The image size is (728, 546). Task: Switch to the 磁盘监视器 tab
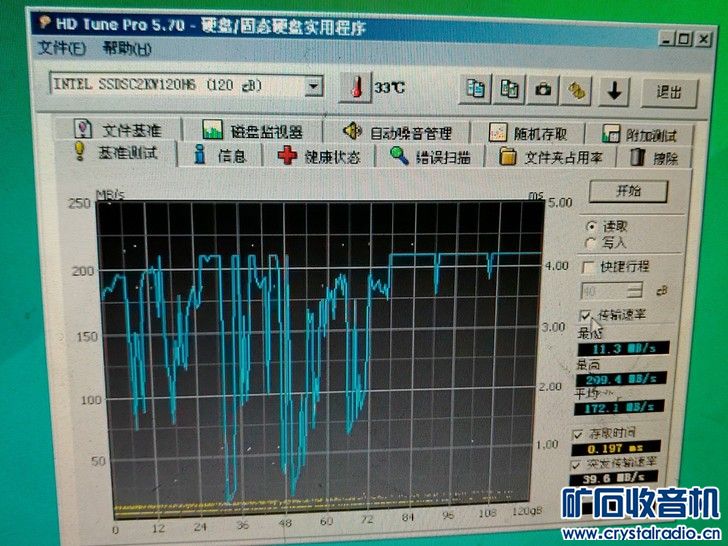(253, 131)
